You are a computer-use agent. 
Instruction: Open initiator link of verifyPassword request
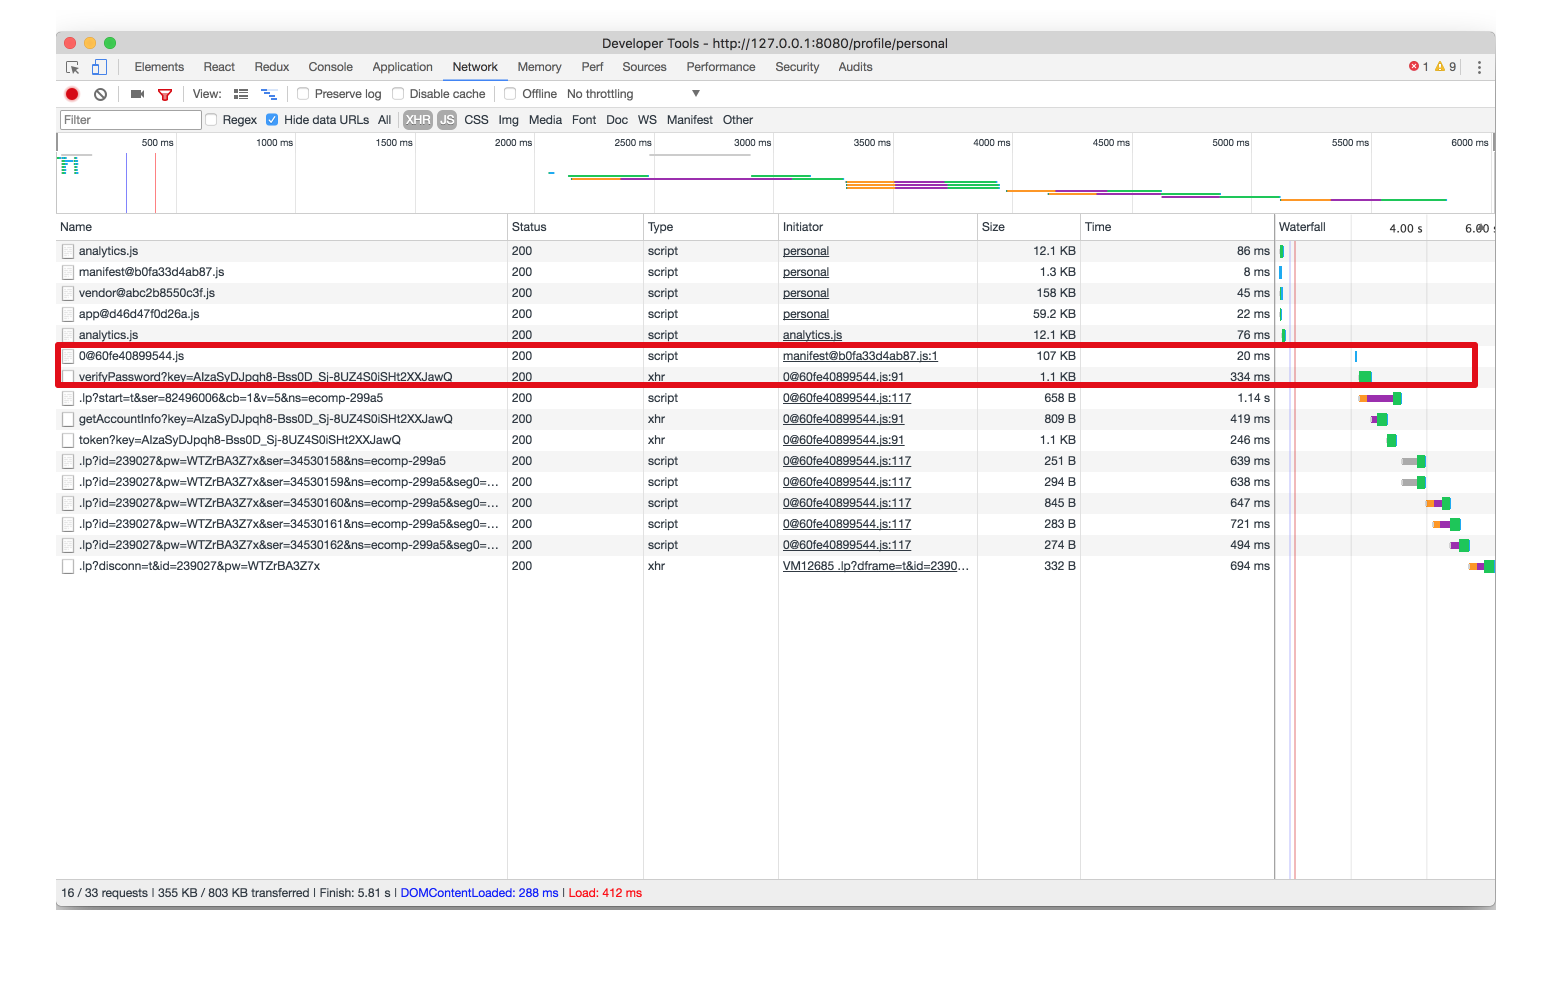coord(843,377)
